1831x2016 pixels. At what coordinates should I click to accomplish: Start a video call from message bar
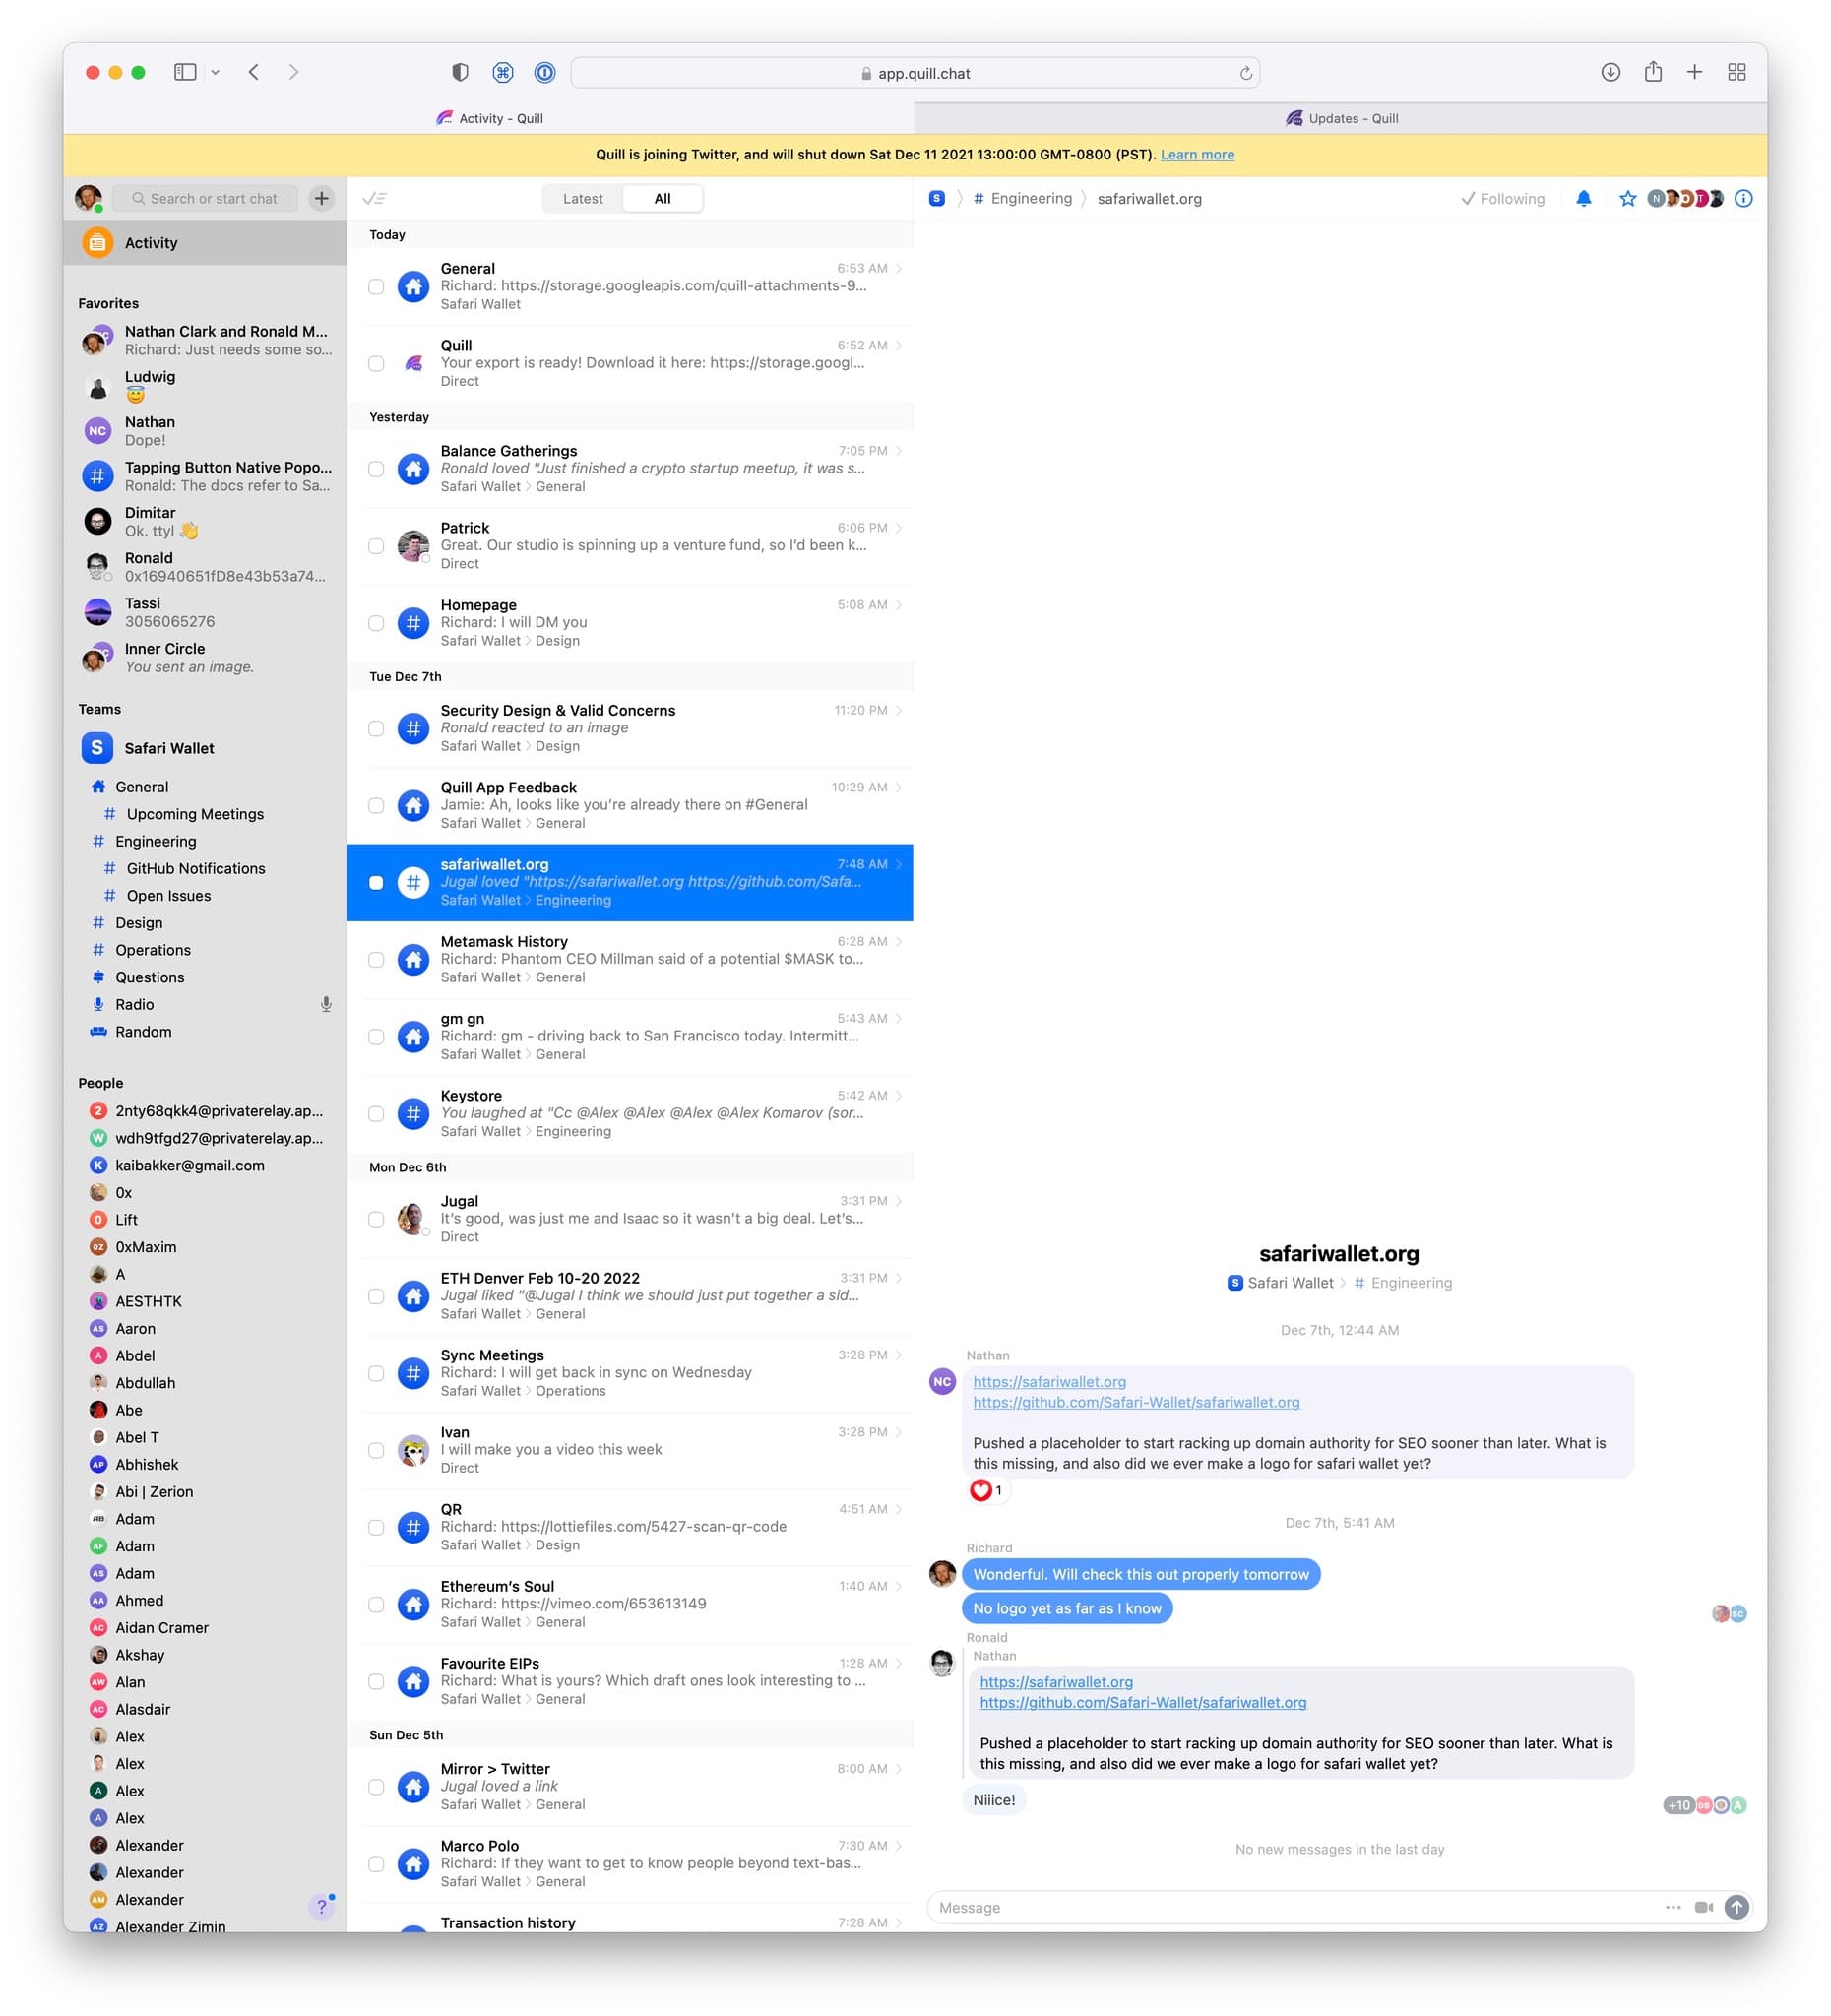(x=1704, y=1907)
